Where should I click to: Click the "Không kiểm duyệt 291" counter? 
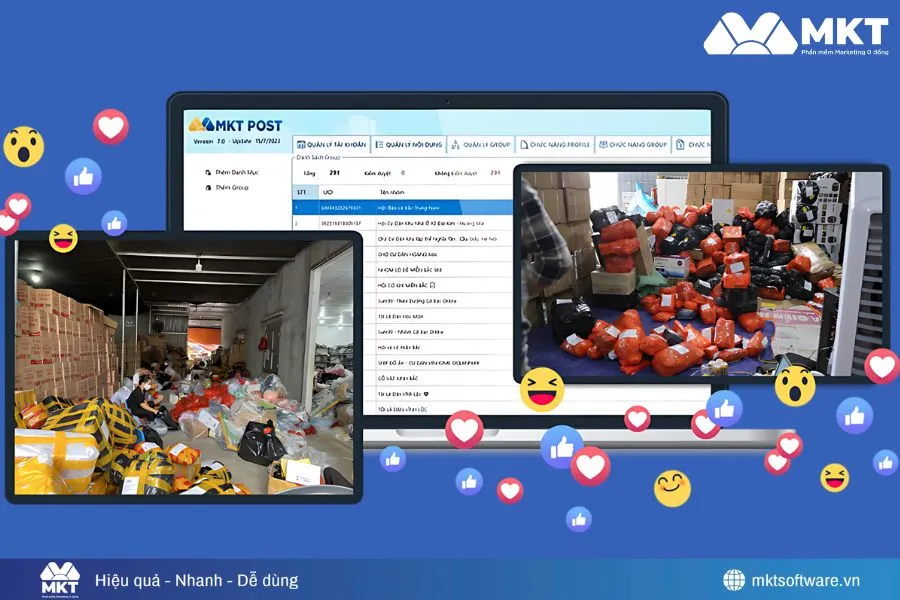[460, 172]
